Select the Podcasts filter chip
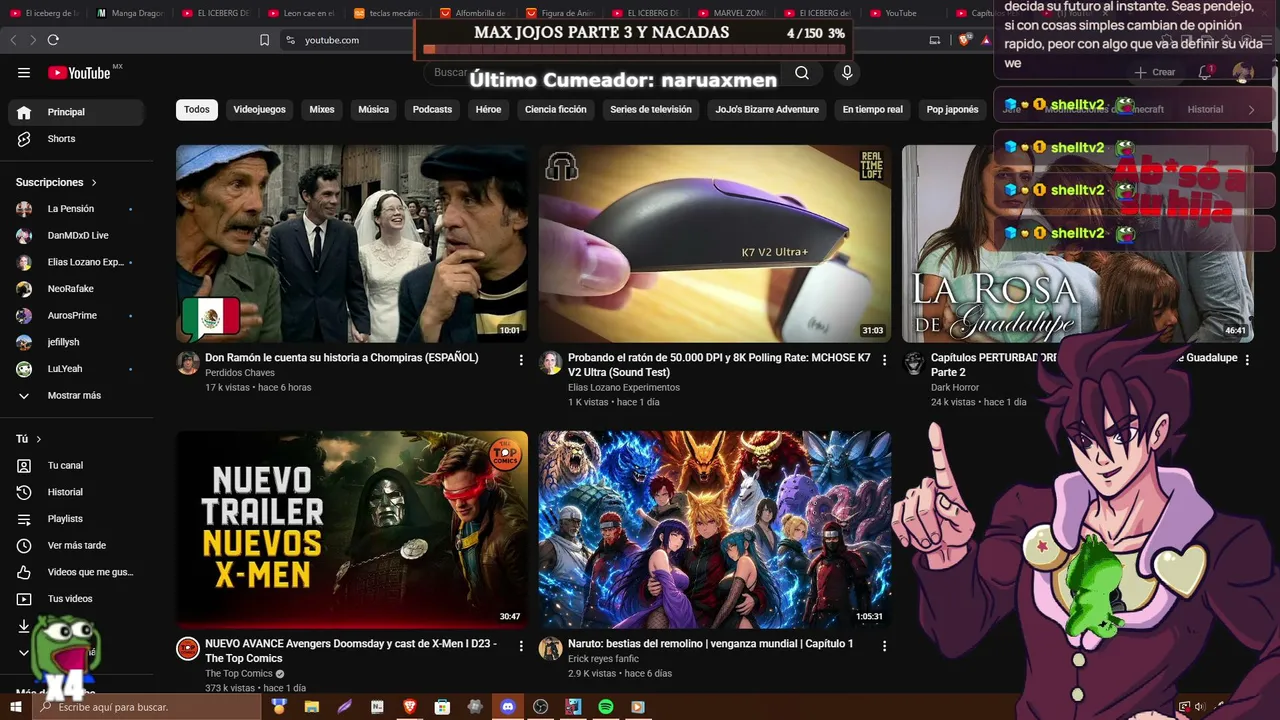 click(432, 110)
